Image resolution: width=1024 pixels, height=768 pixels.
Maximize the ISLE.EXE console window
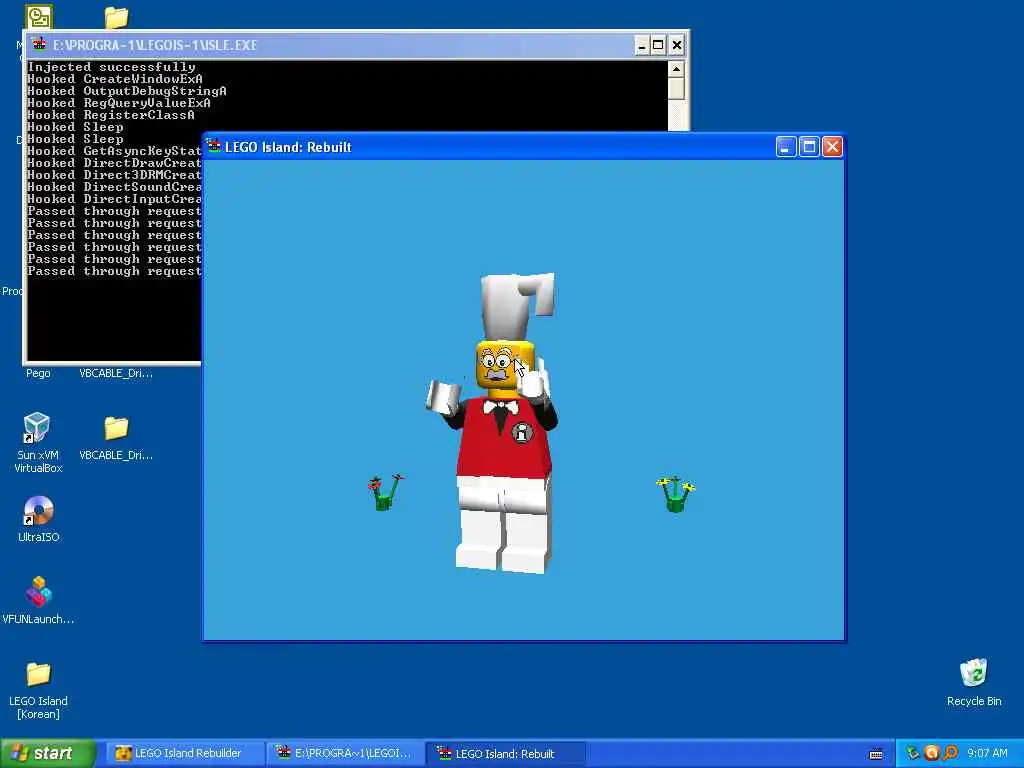pyautogui.click(x=658, y=45)
